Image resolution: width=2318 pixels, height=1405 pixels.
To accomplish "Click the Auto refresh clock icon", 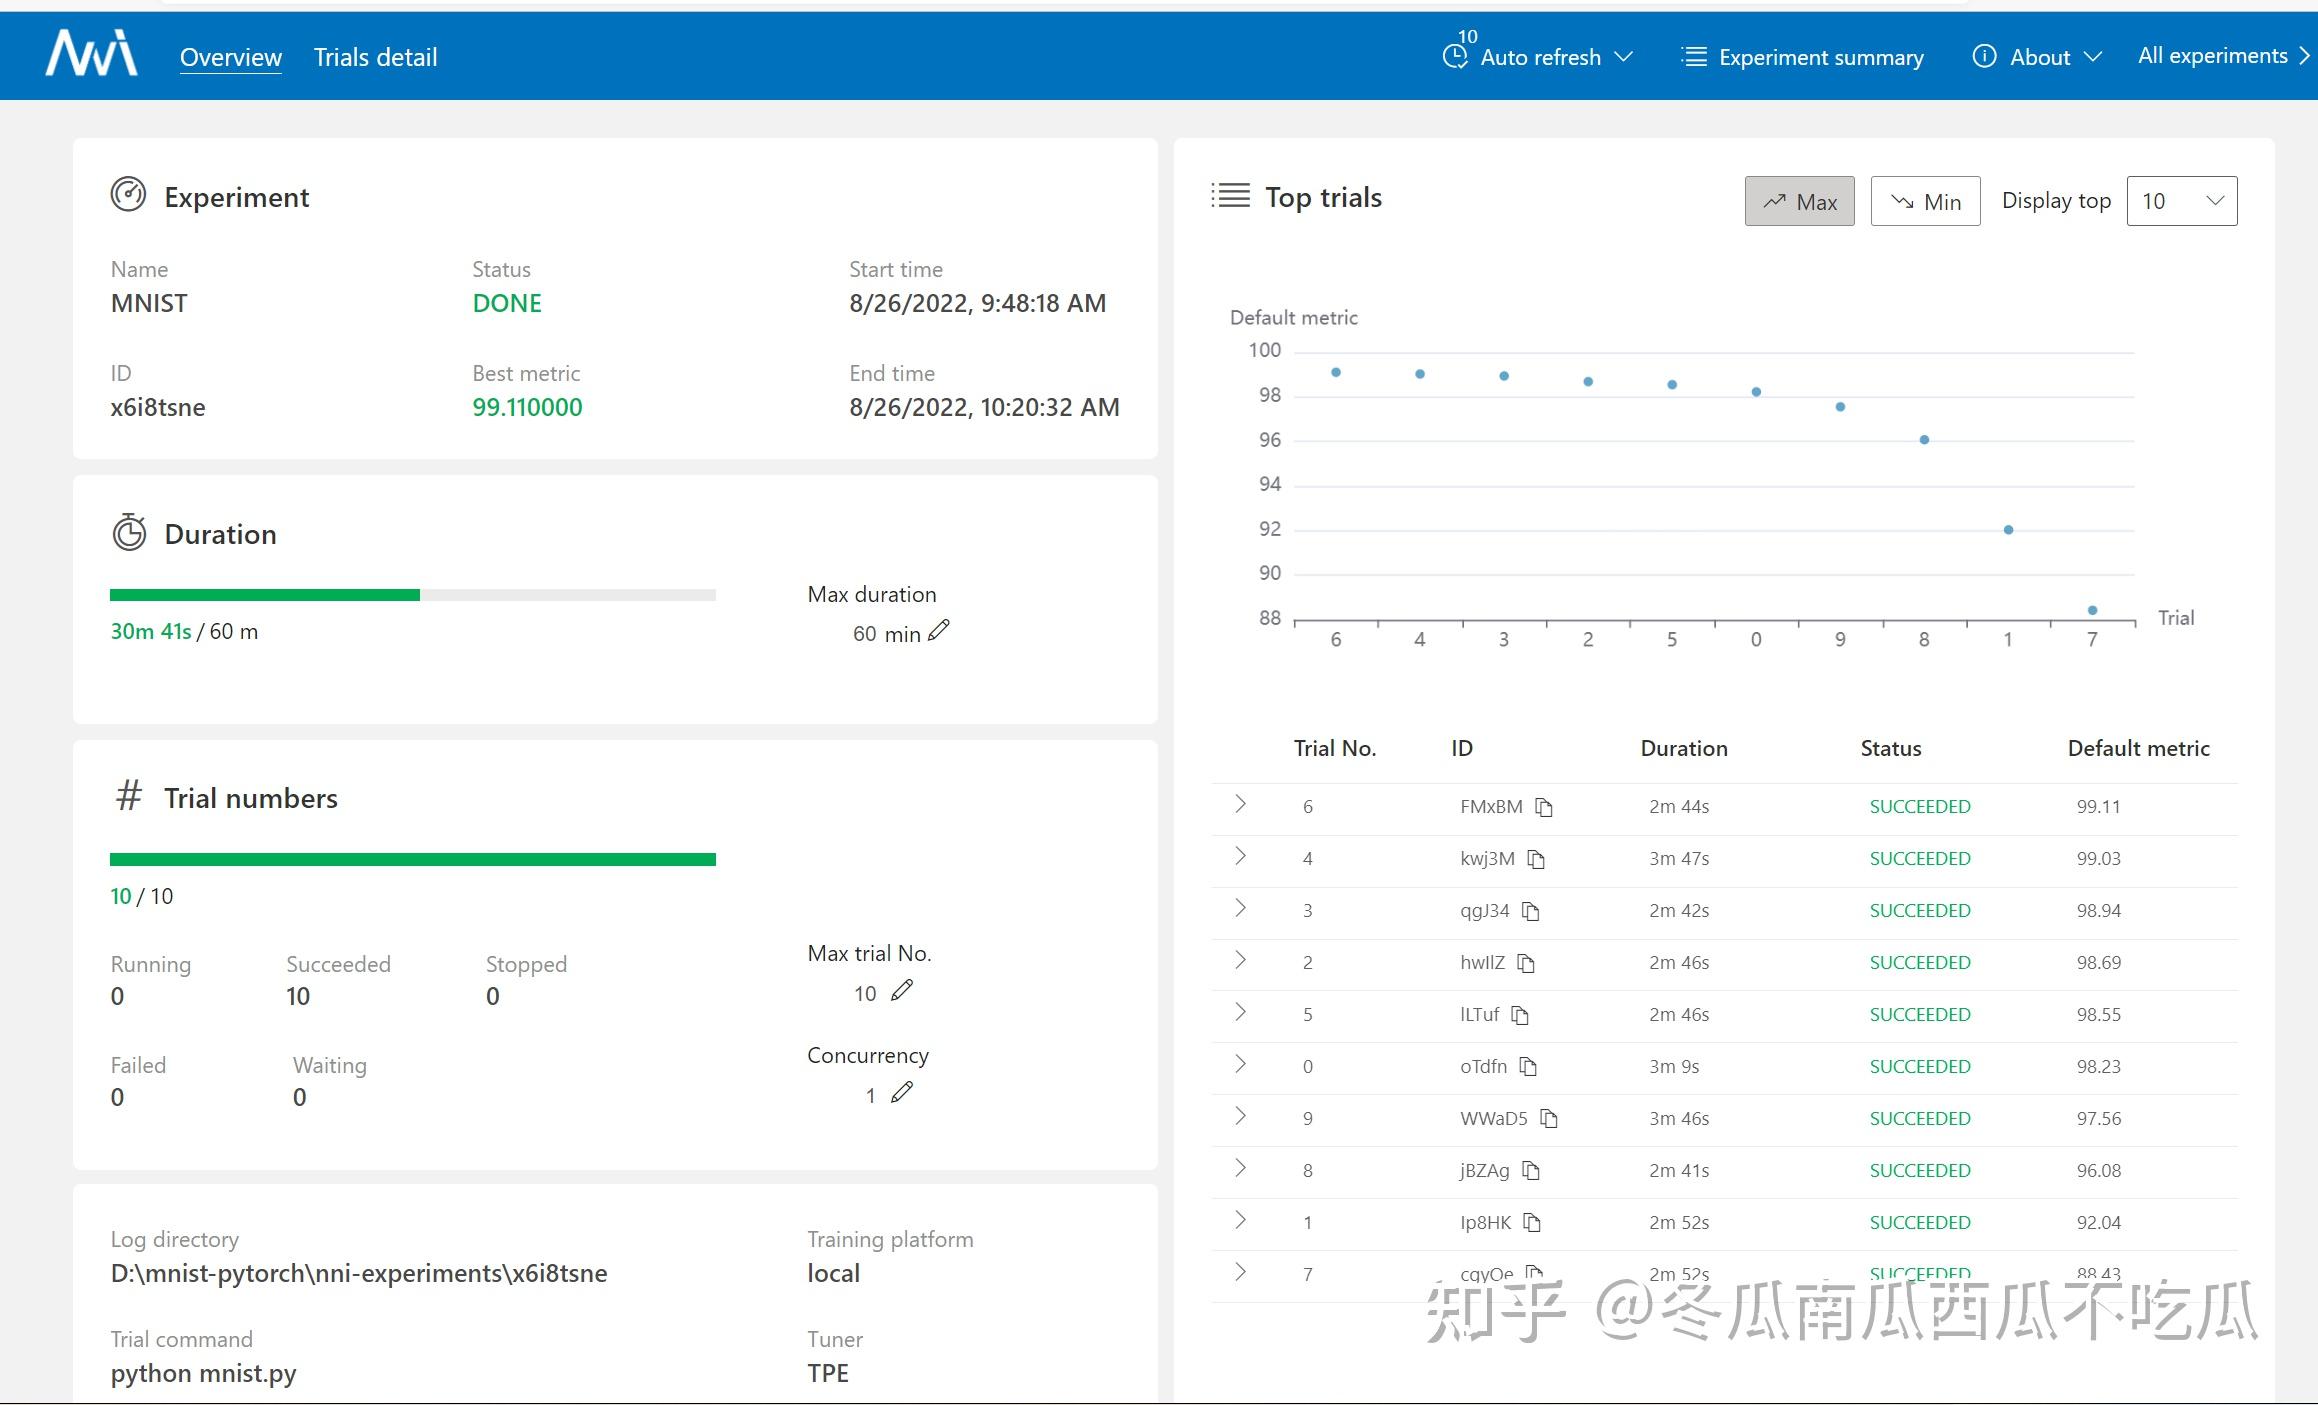I will pyautogui.click(x=1455, y=57).
